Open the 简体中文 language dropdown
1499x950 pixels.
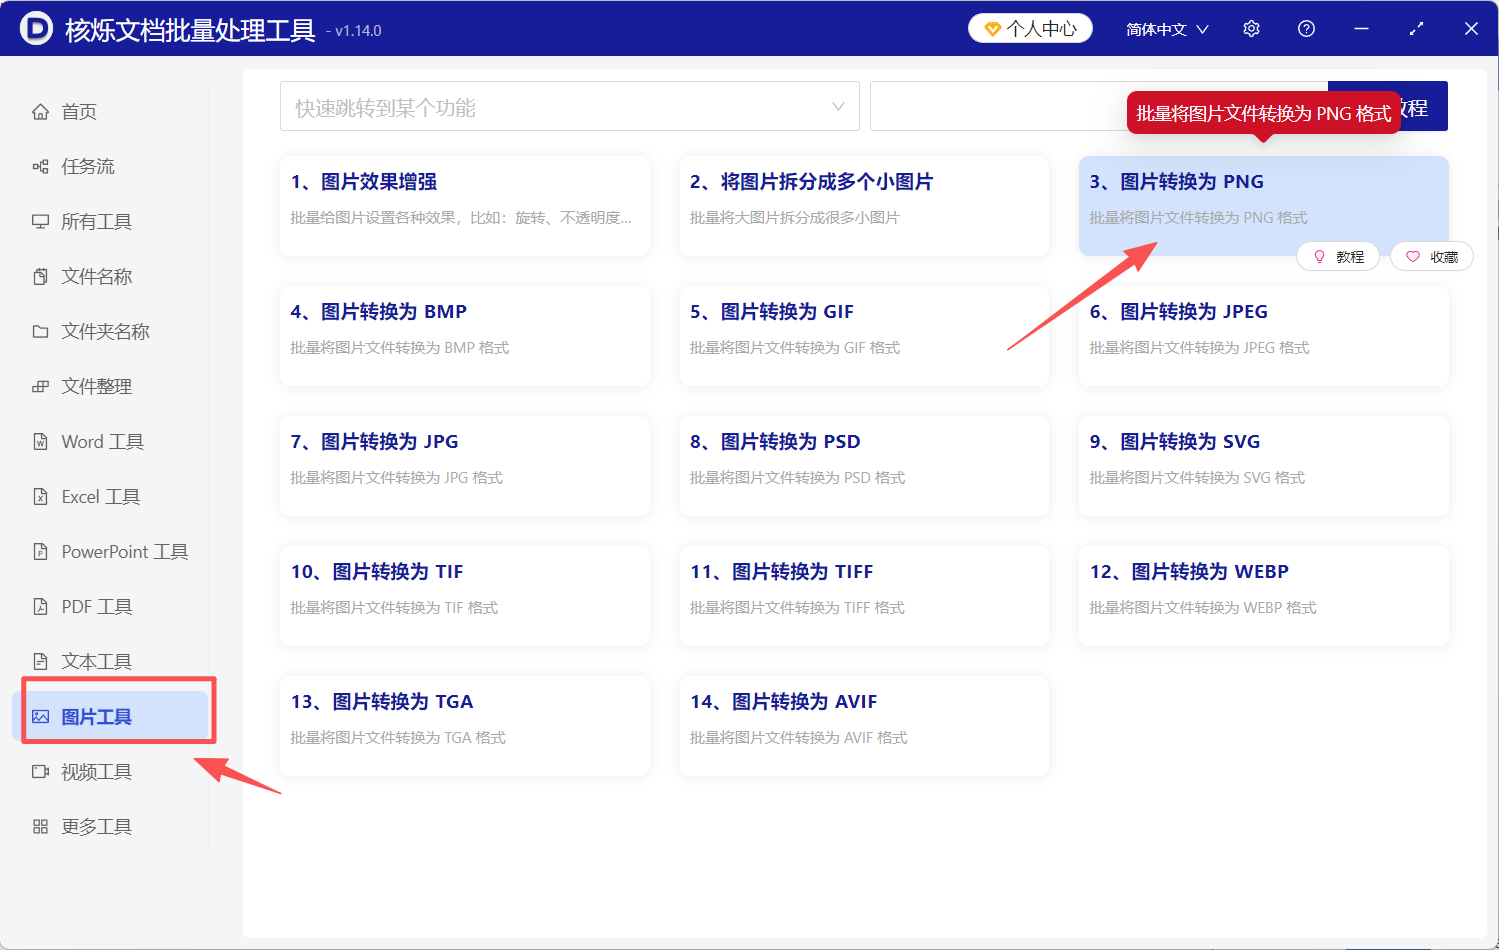coord(1166,28)
